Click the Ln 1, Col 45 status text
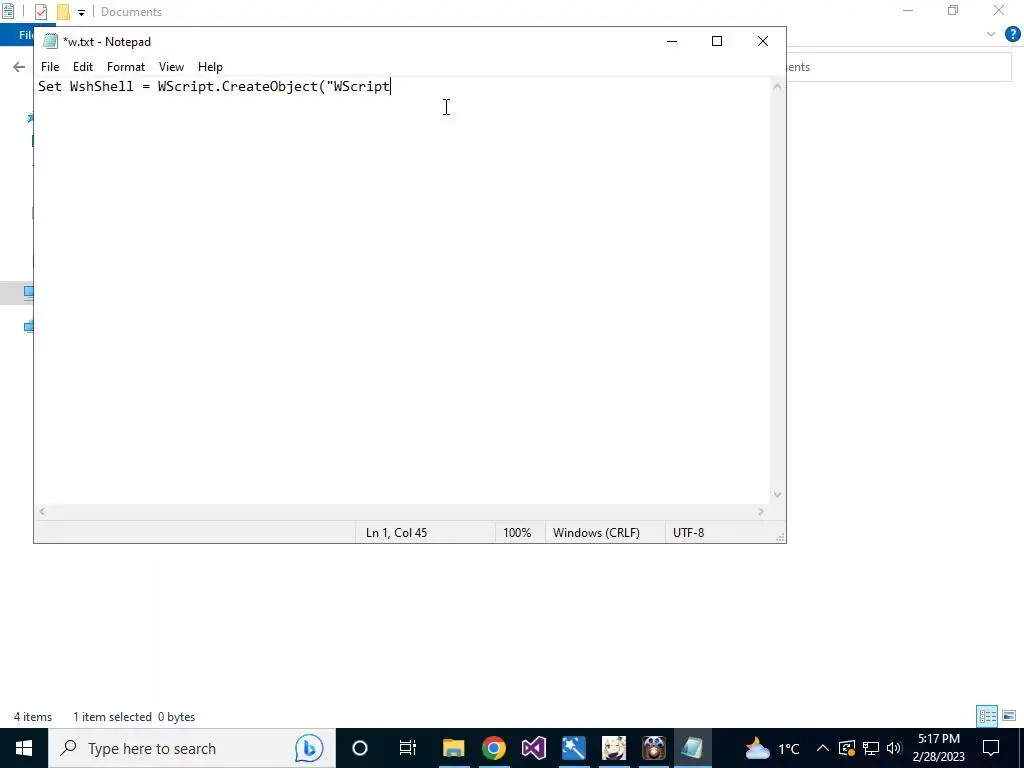 tap(396, 533)
